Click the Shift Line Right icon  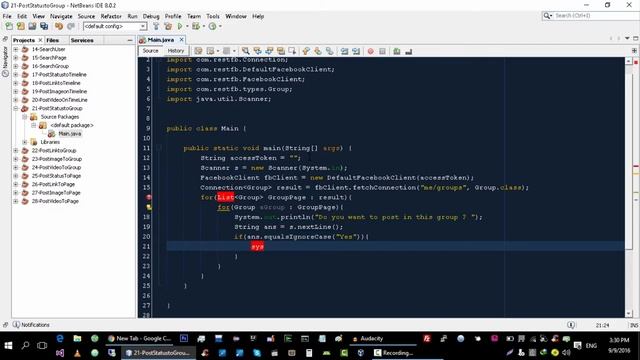pyautogui.click(x=356, y=51)
